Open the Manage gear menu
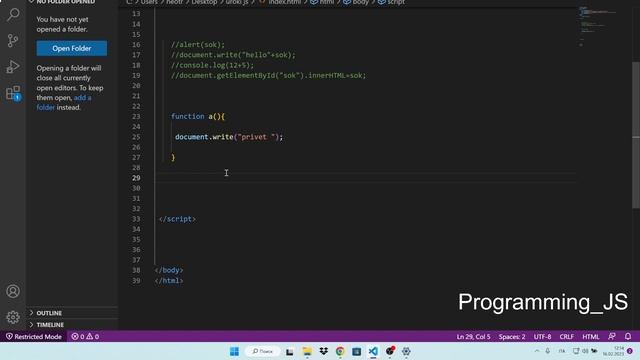 pyautogui.click(x=13, y=317)
